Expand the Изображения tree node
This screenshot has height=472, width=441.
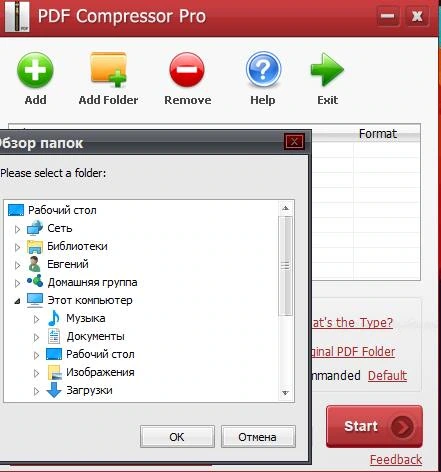tap(36, 373)
